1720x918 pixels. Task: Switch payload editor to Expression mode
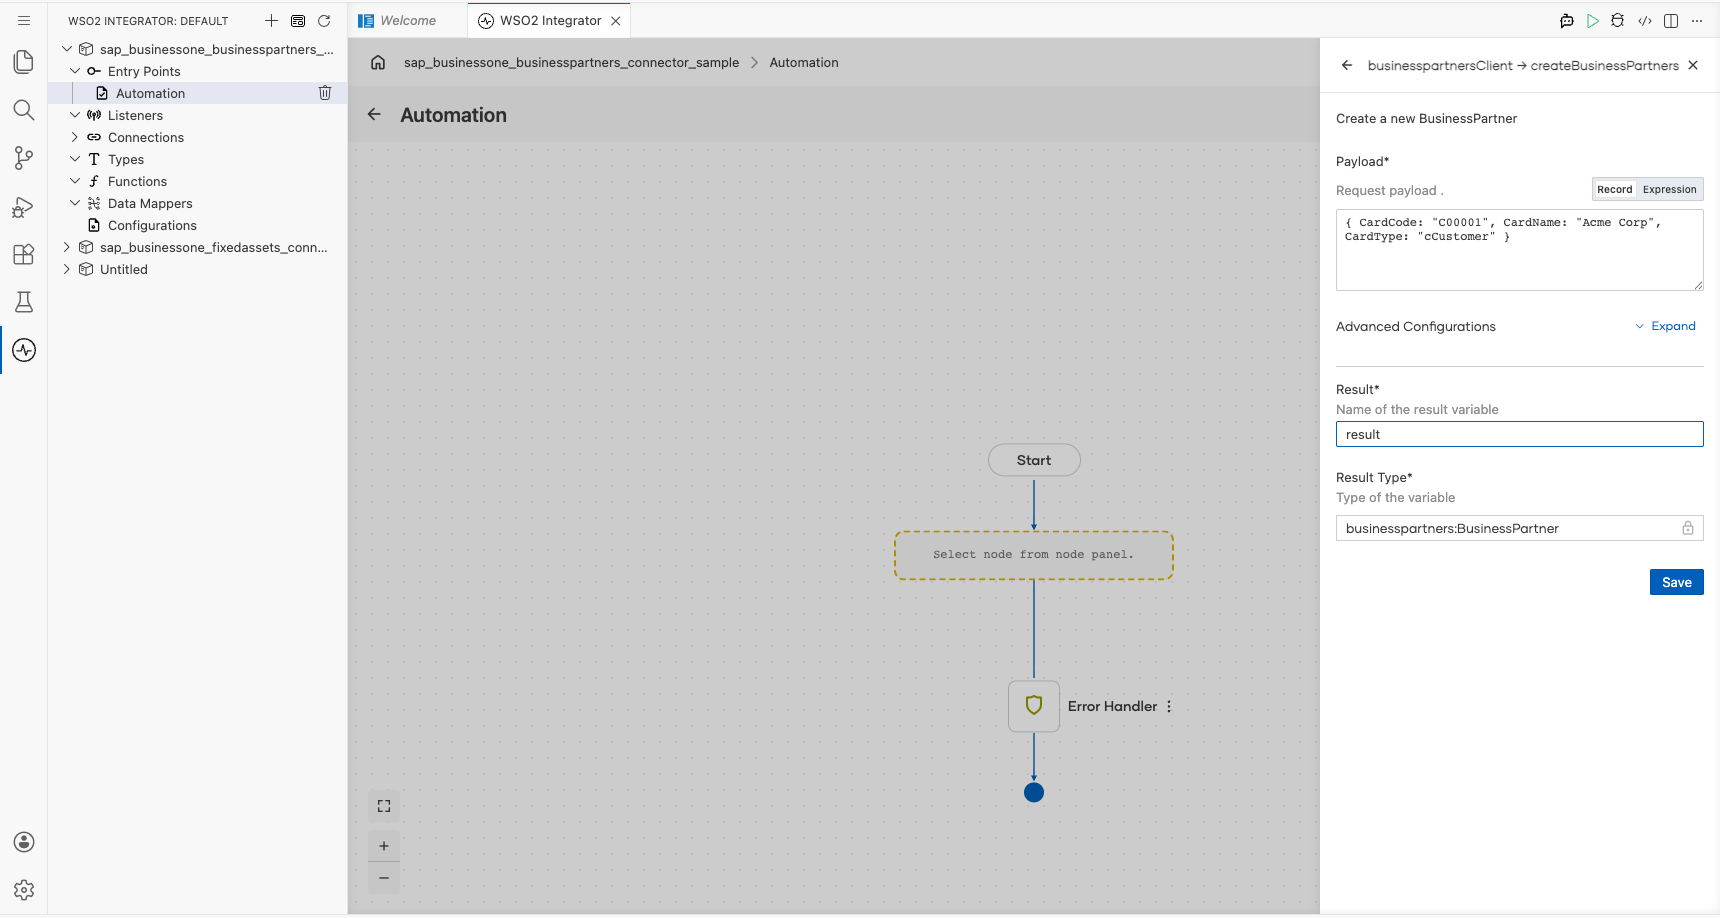[x=1670, y=189]
